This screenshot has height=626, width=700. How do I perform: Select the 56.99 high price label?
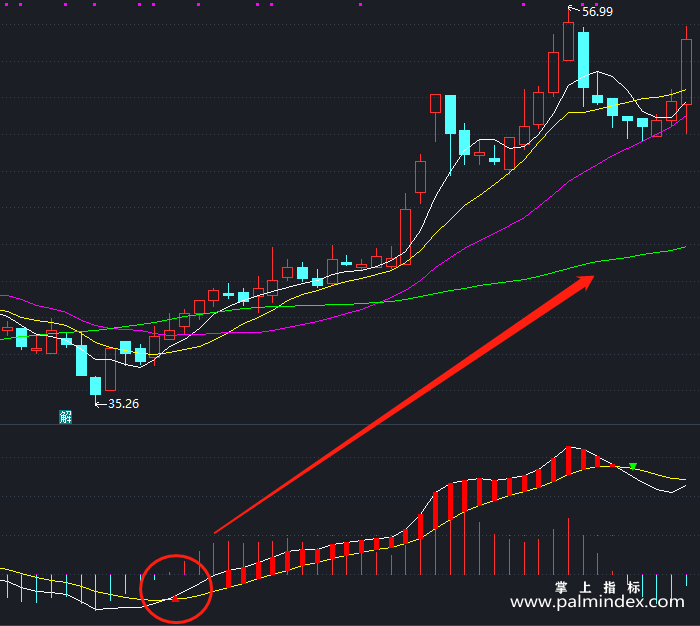pyautogui.click(x=597, y=12)
